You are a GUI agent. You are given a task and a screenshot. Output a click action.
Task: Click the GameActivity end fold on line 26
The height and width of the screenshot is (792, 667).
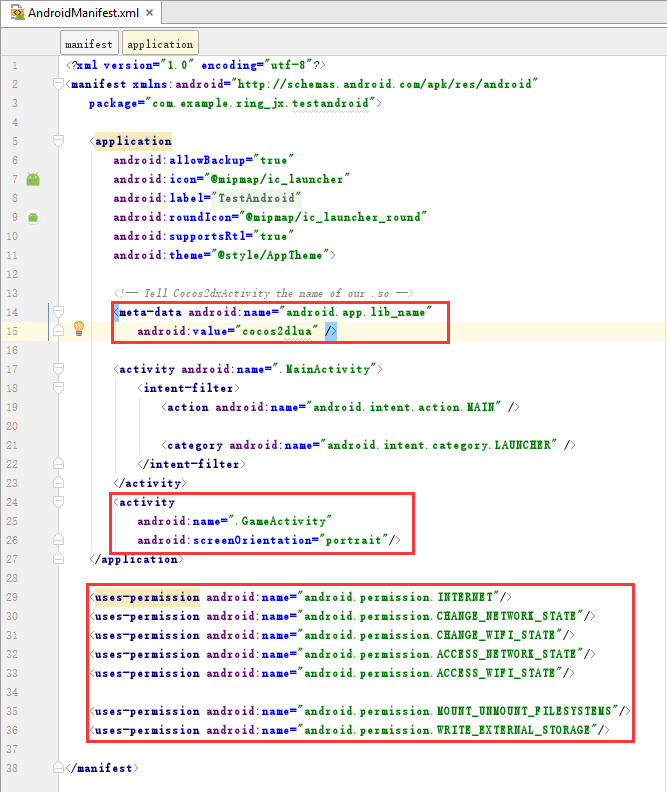(x=58, y=540)
